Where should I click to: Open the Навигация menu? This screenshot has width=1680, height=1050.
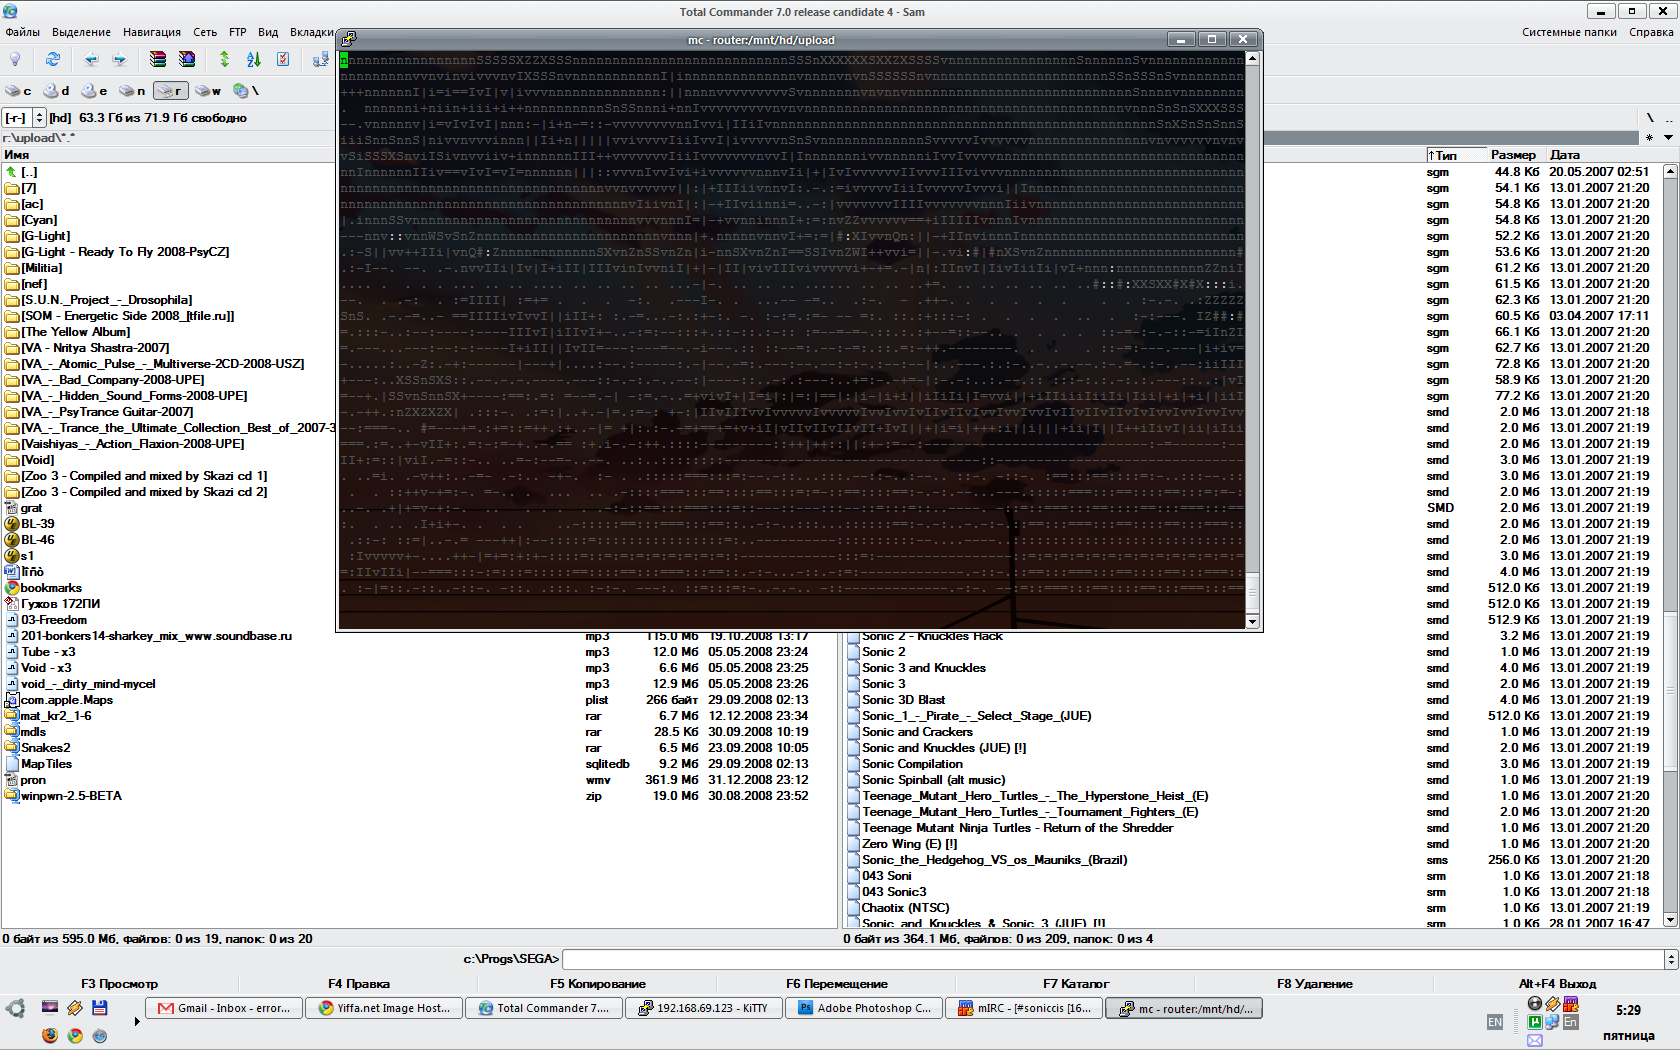click(x=152, y=32)
